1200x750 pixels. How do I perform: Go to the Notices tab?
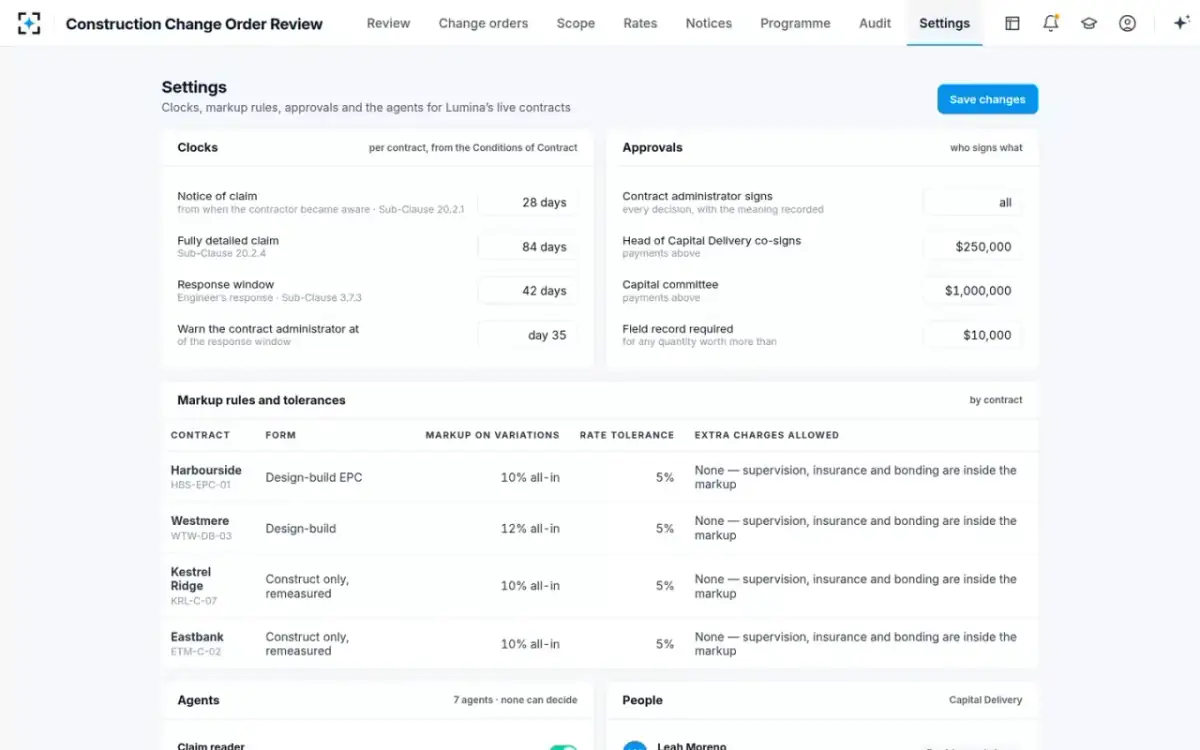coord(708,23)
